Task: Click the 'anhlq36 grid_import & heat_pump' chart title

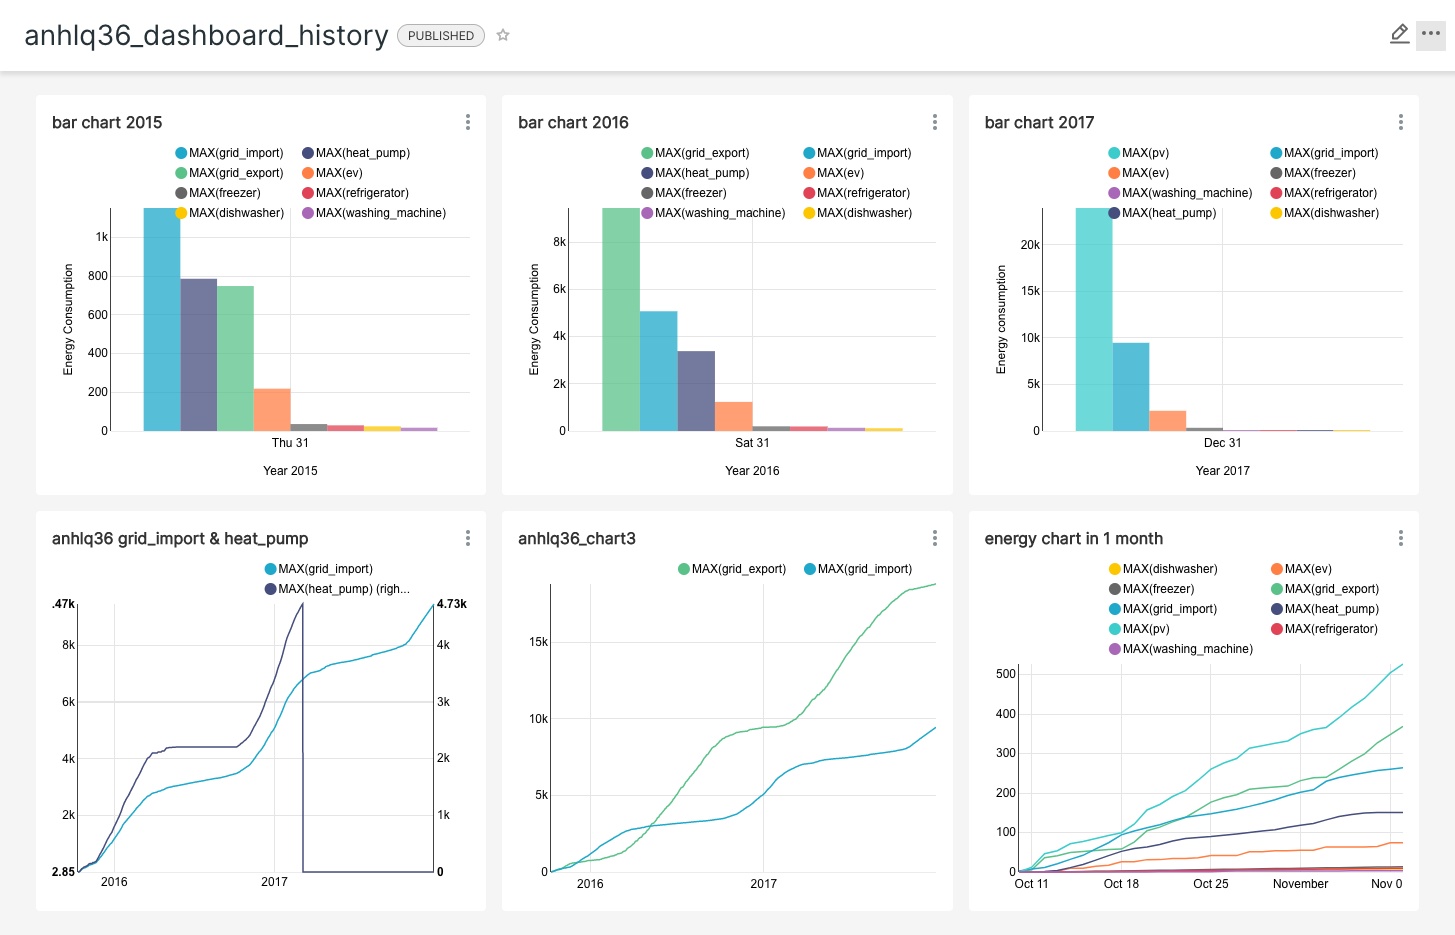Action: pyautogui.click(x=180, y=538)
